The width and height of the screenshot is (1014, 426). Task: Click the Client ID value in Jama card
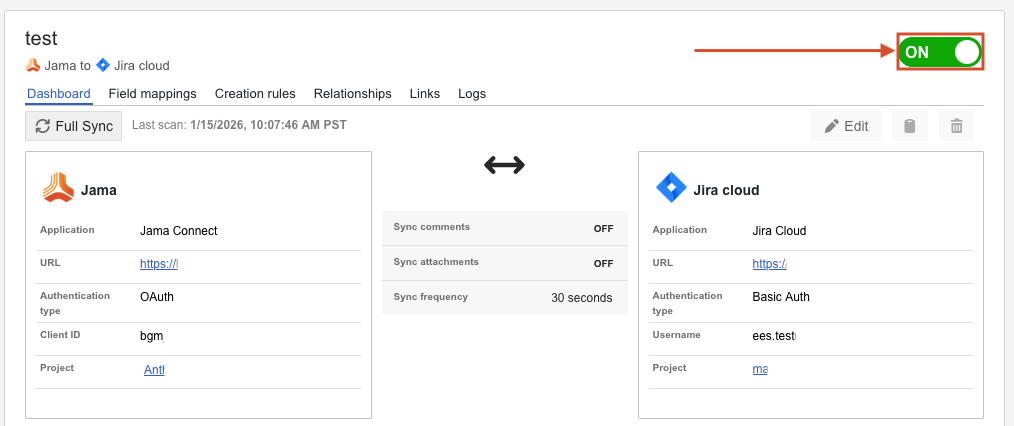pyautogui.click(x=151, y=336)
